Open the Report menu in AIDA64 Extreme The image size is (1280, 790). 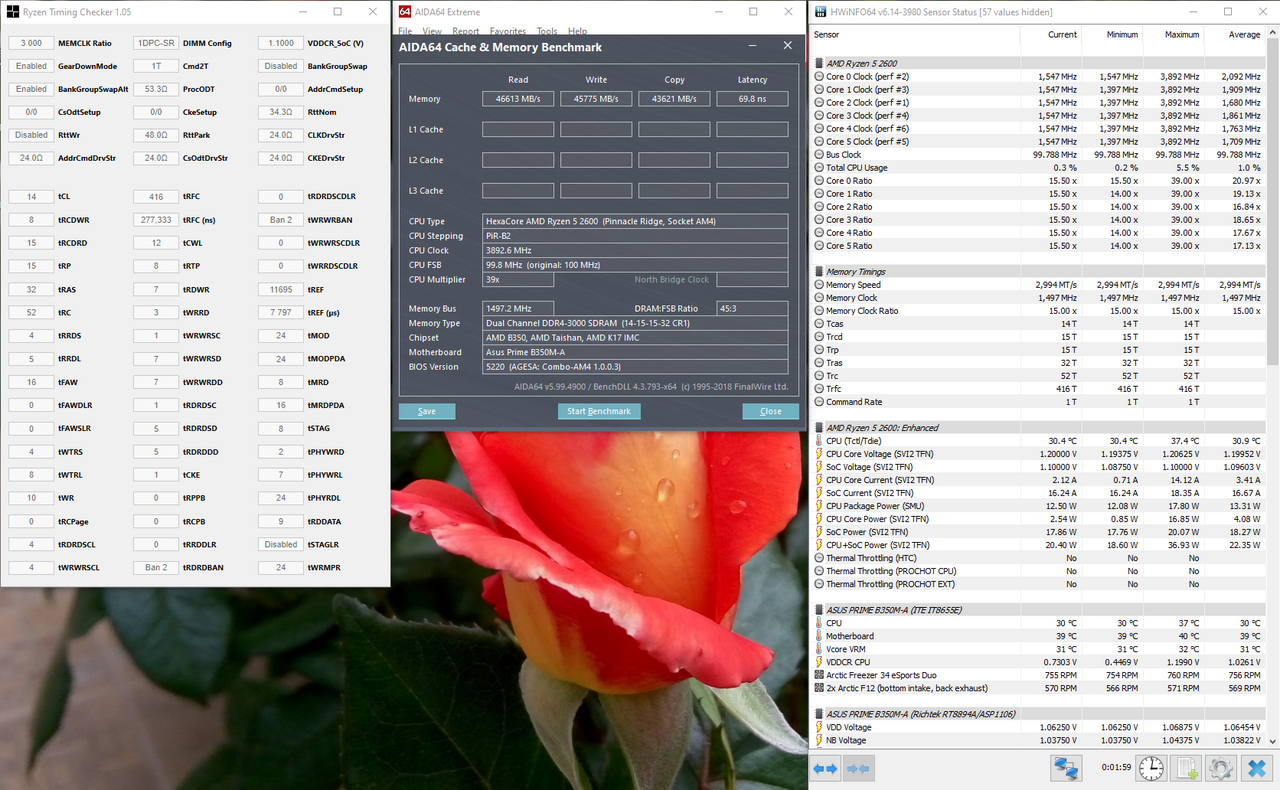466,31
